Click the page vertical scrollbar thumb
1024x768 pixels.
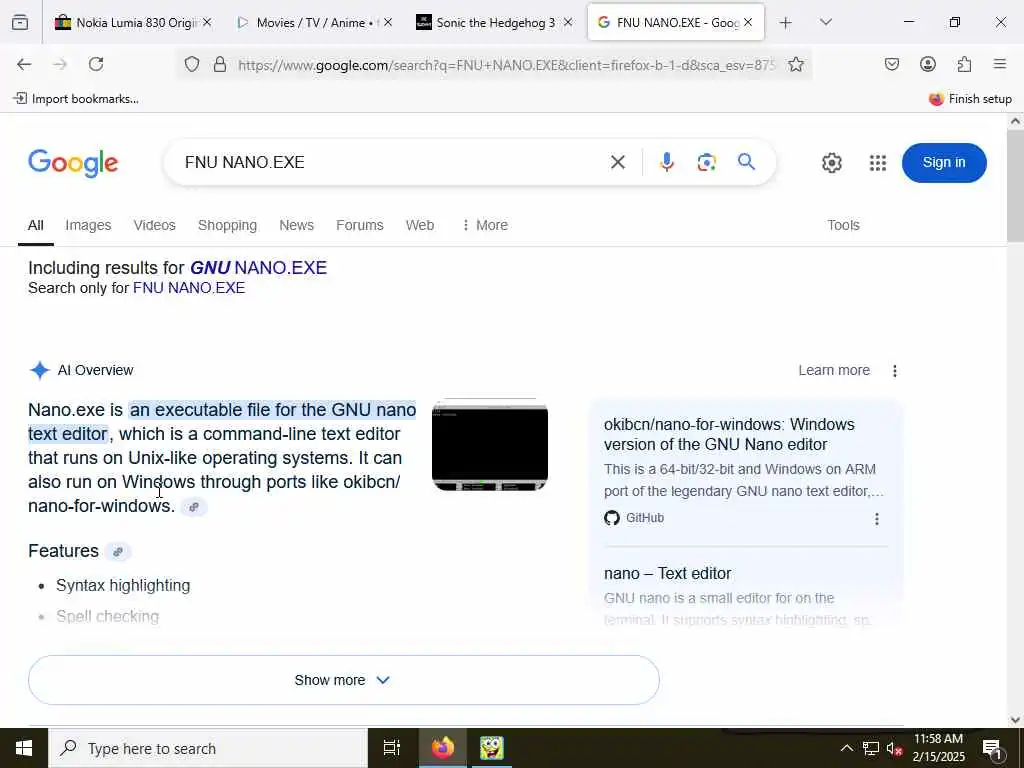1015,185
